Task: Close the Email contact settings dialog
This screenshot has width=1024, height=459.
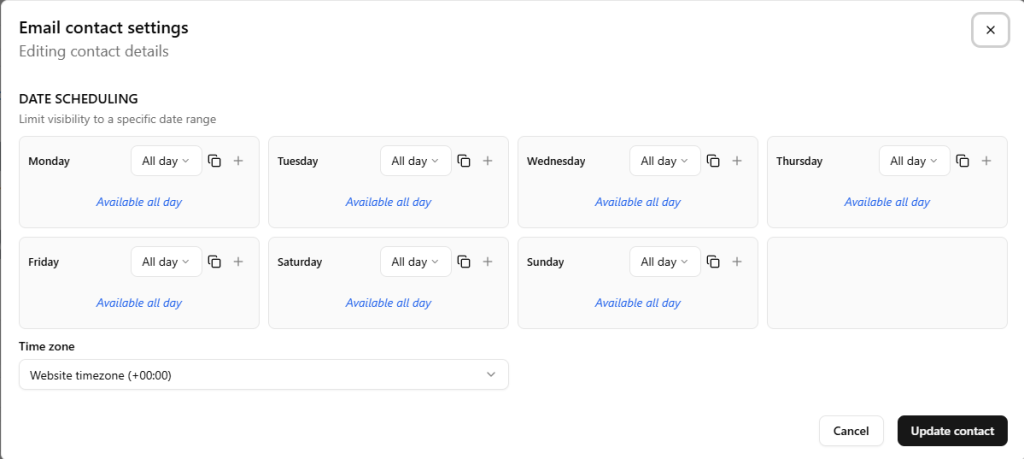Action: pyautogui.click(x=990, y=30)
